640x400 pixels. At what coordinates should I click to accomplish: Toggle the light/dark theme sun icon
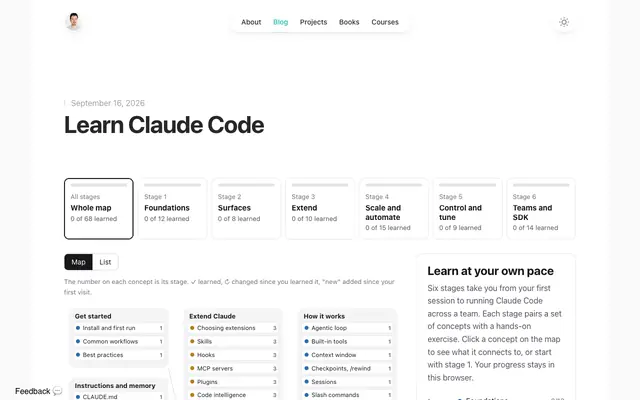click(x=564, y=22)
